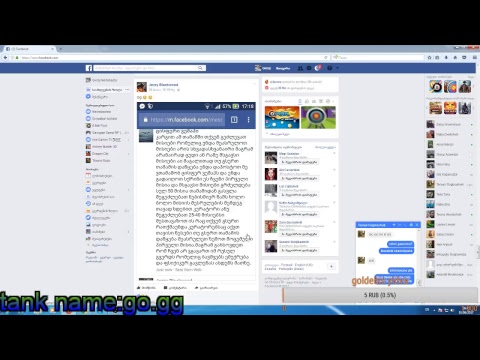Open notifications globe with the red badge
The width and height of the screenshot is (480, 360).
point(317,68)
